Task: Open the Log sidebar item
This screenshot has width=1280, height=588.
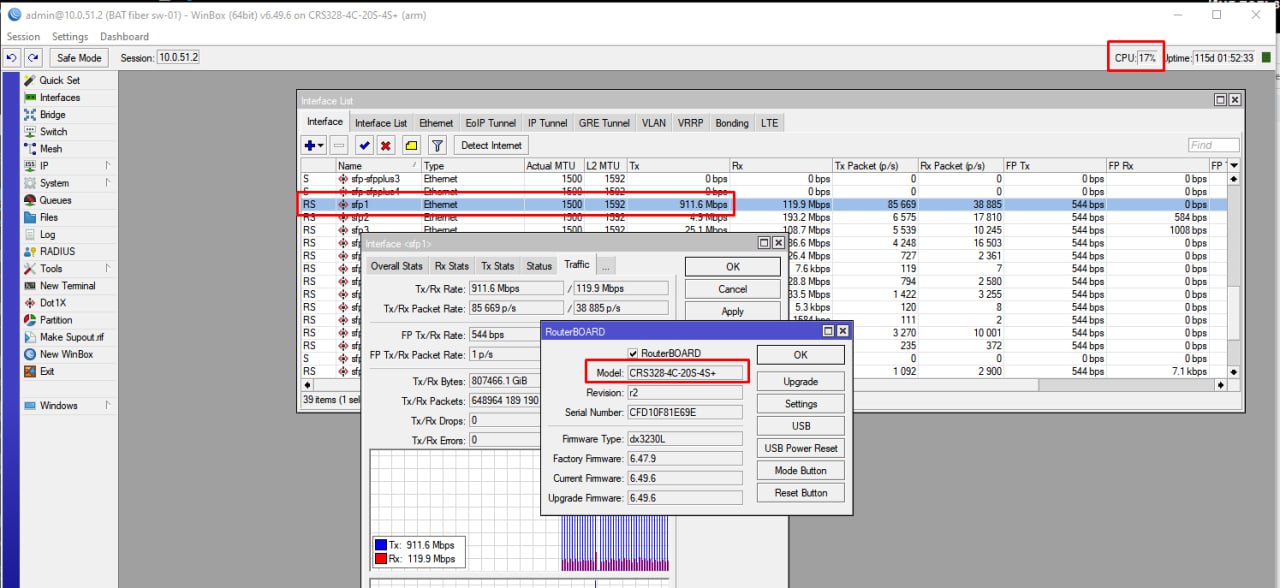Action: coord(47,234)
